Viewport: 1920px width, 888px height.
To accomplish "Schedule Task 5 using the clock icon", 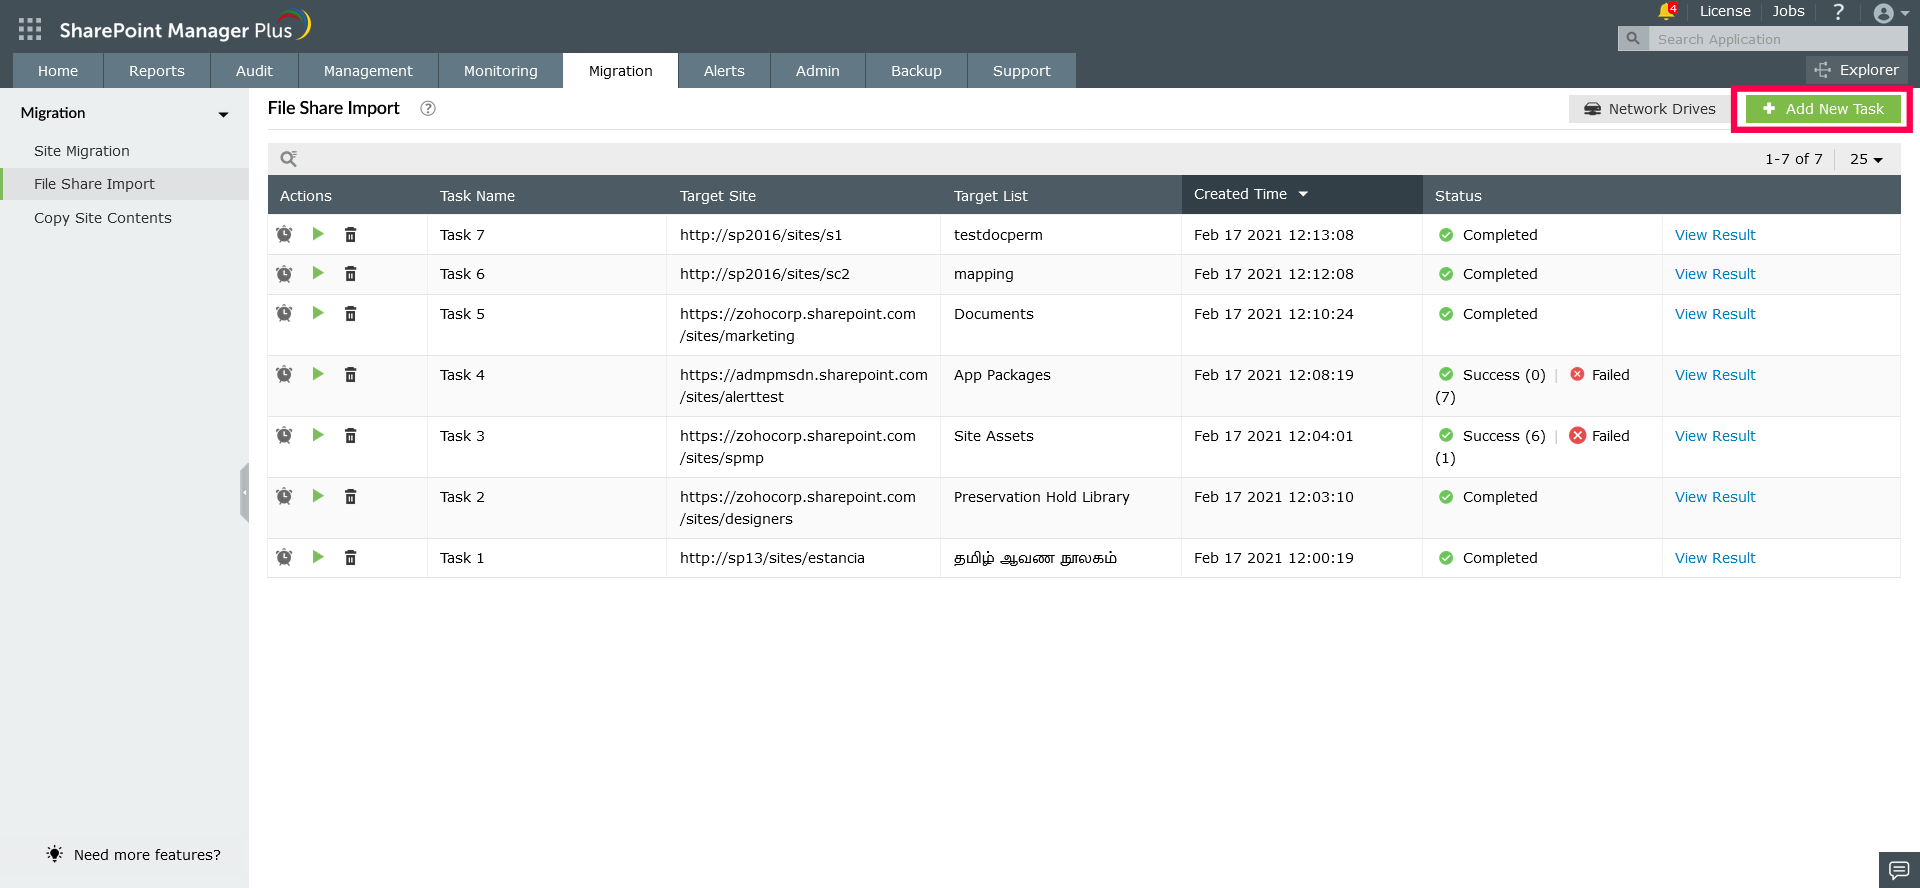I will (x=284, y=313).
